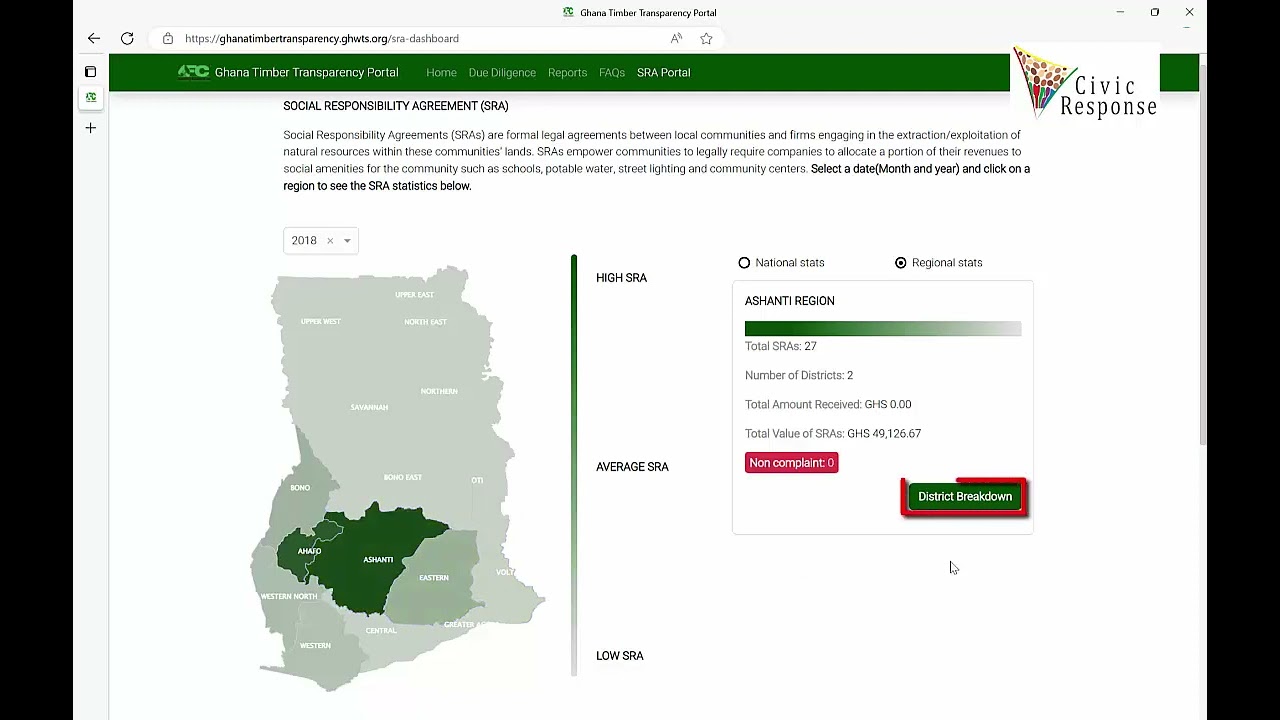Image resolution: width=1280 pixels, height=720 pixels.
Task: Expand the year dropdown arrow
Action: point(347,241)
